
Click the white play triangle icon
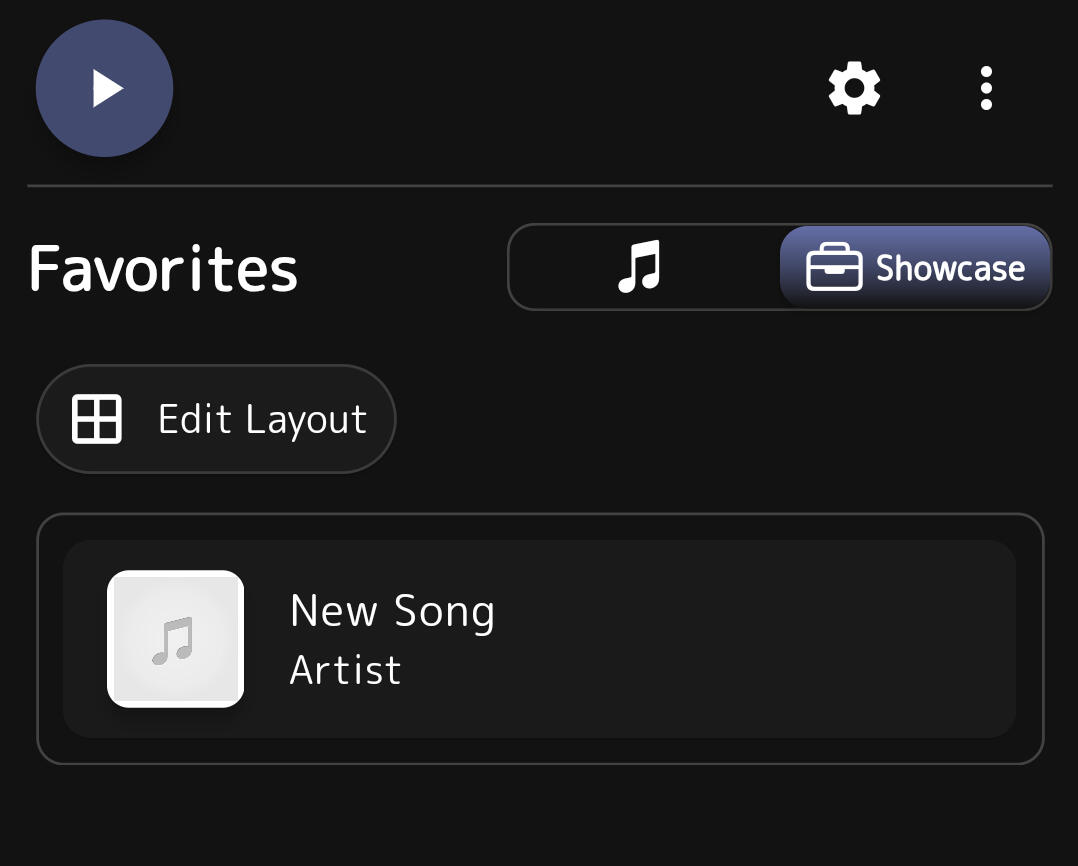(107, 89)
